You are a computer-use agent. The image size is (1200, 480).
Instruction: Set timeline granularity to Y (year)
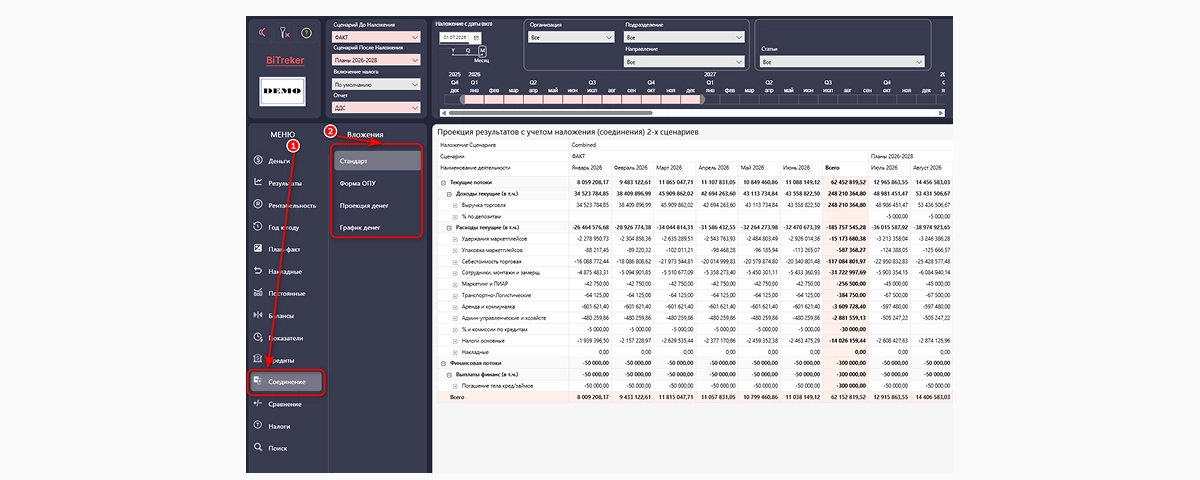(453, 50)
